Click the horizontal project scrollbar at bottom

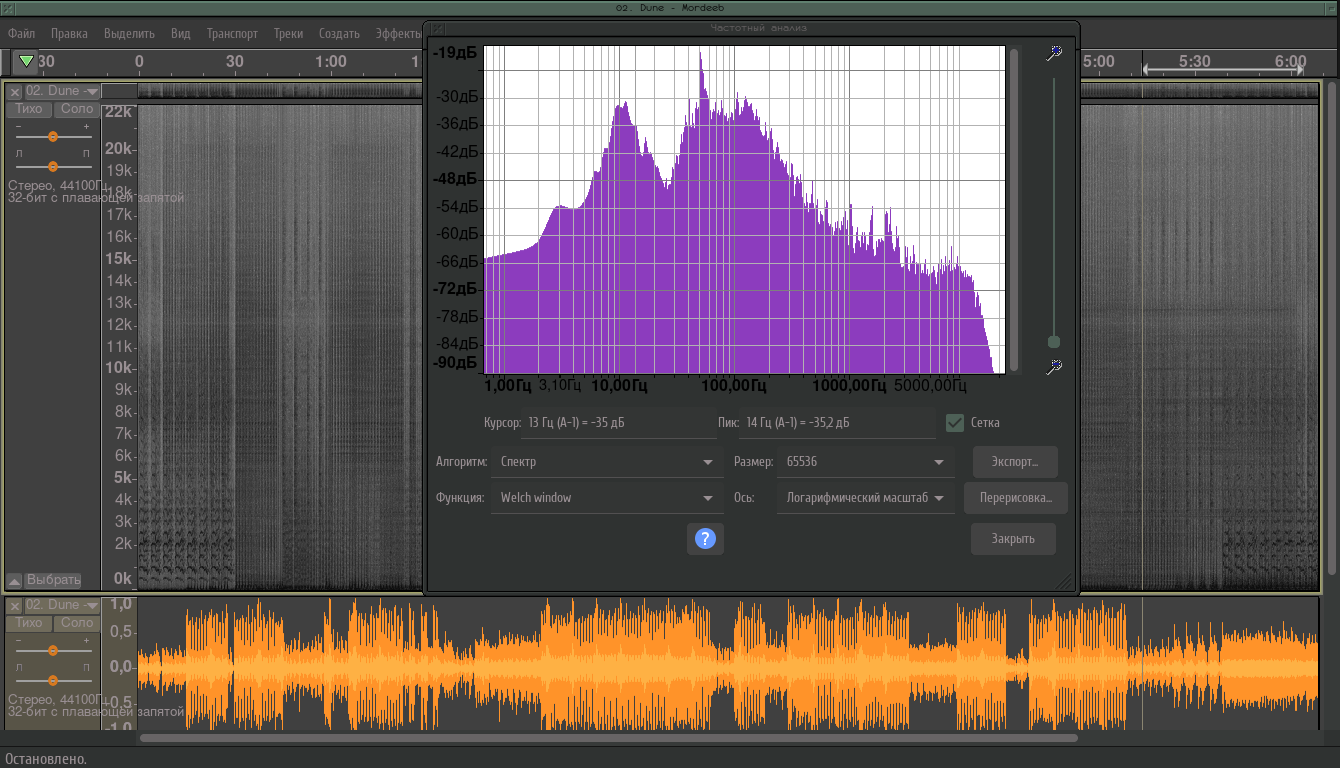[608, 738]
